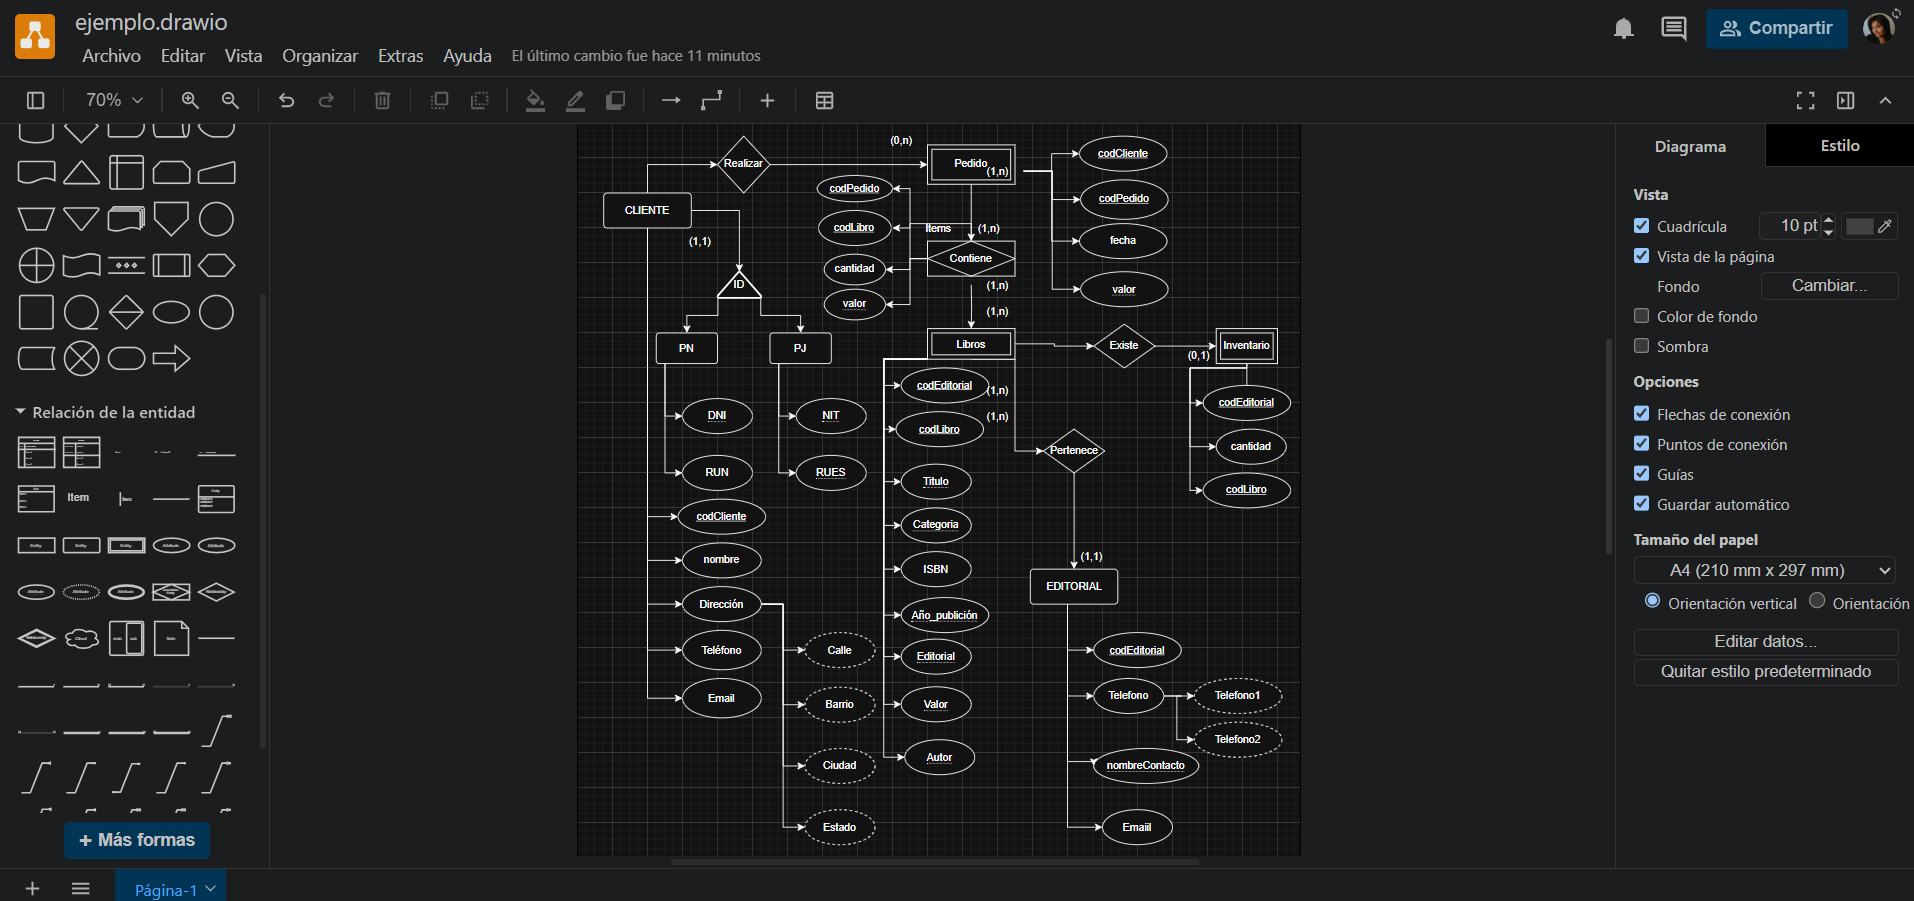The height and width of the screenshot is (901, 1914).
Task: Open the A4 paper size dropdown
Action: pyautogui.click(x=1765, y=570)
